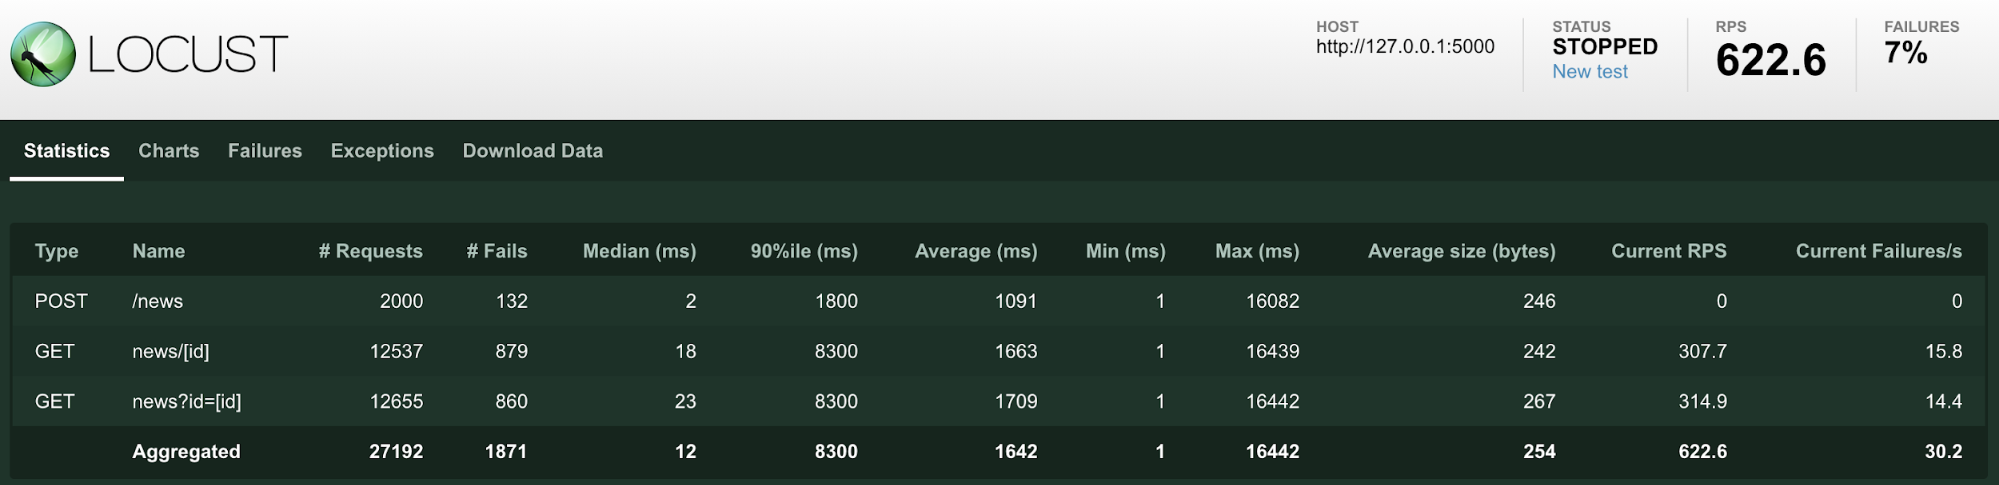Sort by Average size (bytes) header
The width and height of the screenshot is (1999, 485).
click(x=1461, y=251)
